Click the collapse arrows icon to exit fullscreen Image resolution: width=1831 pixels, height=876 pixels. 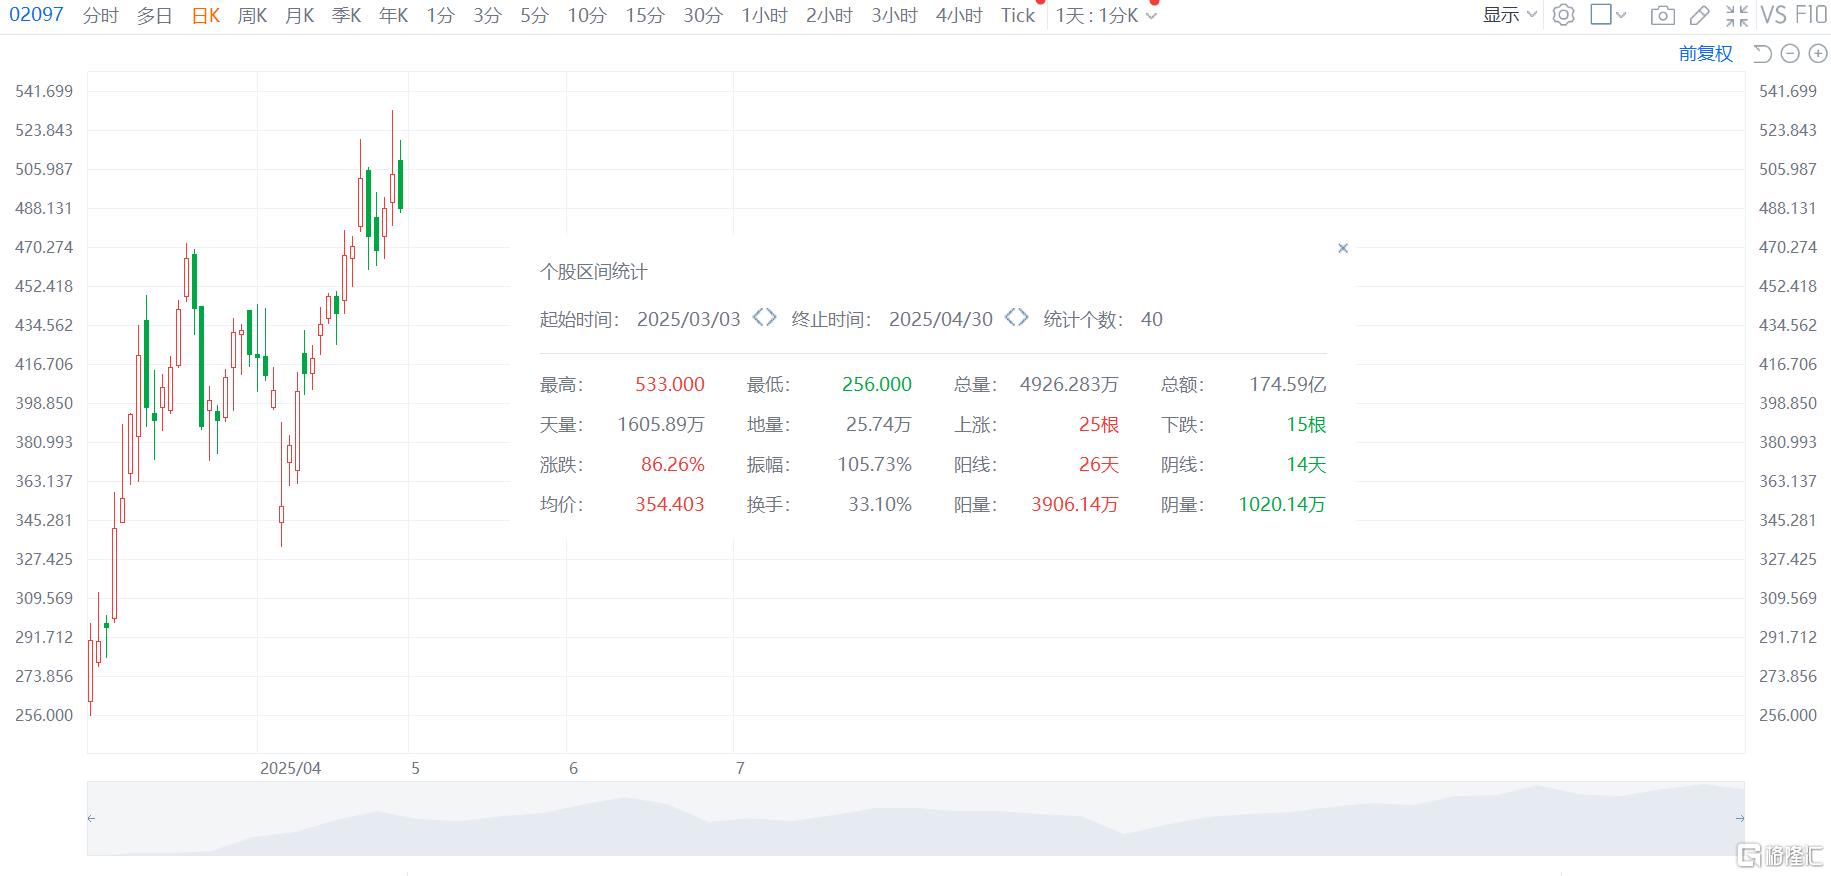click(x=1737, y=15)
